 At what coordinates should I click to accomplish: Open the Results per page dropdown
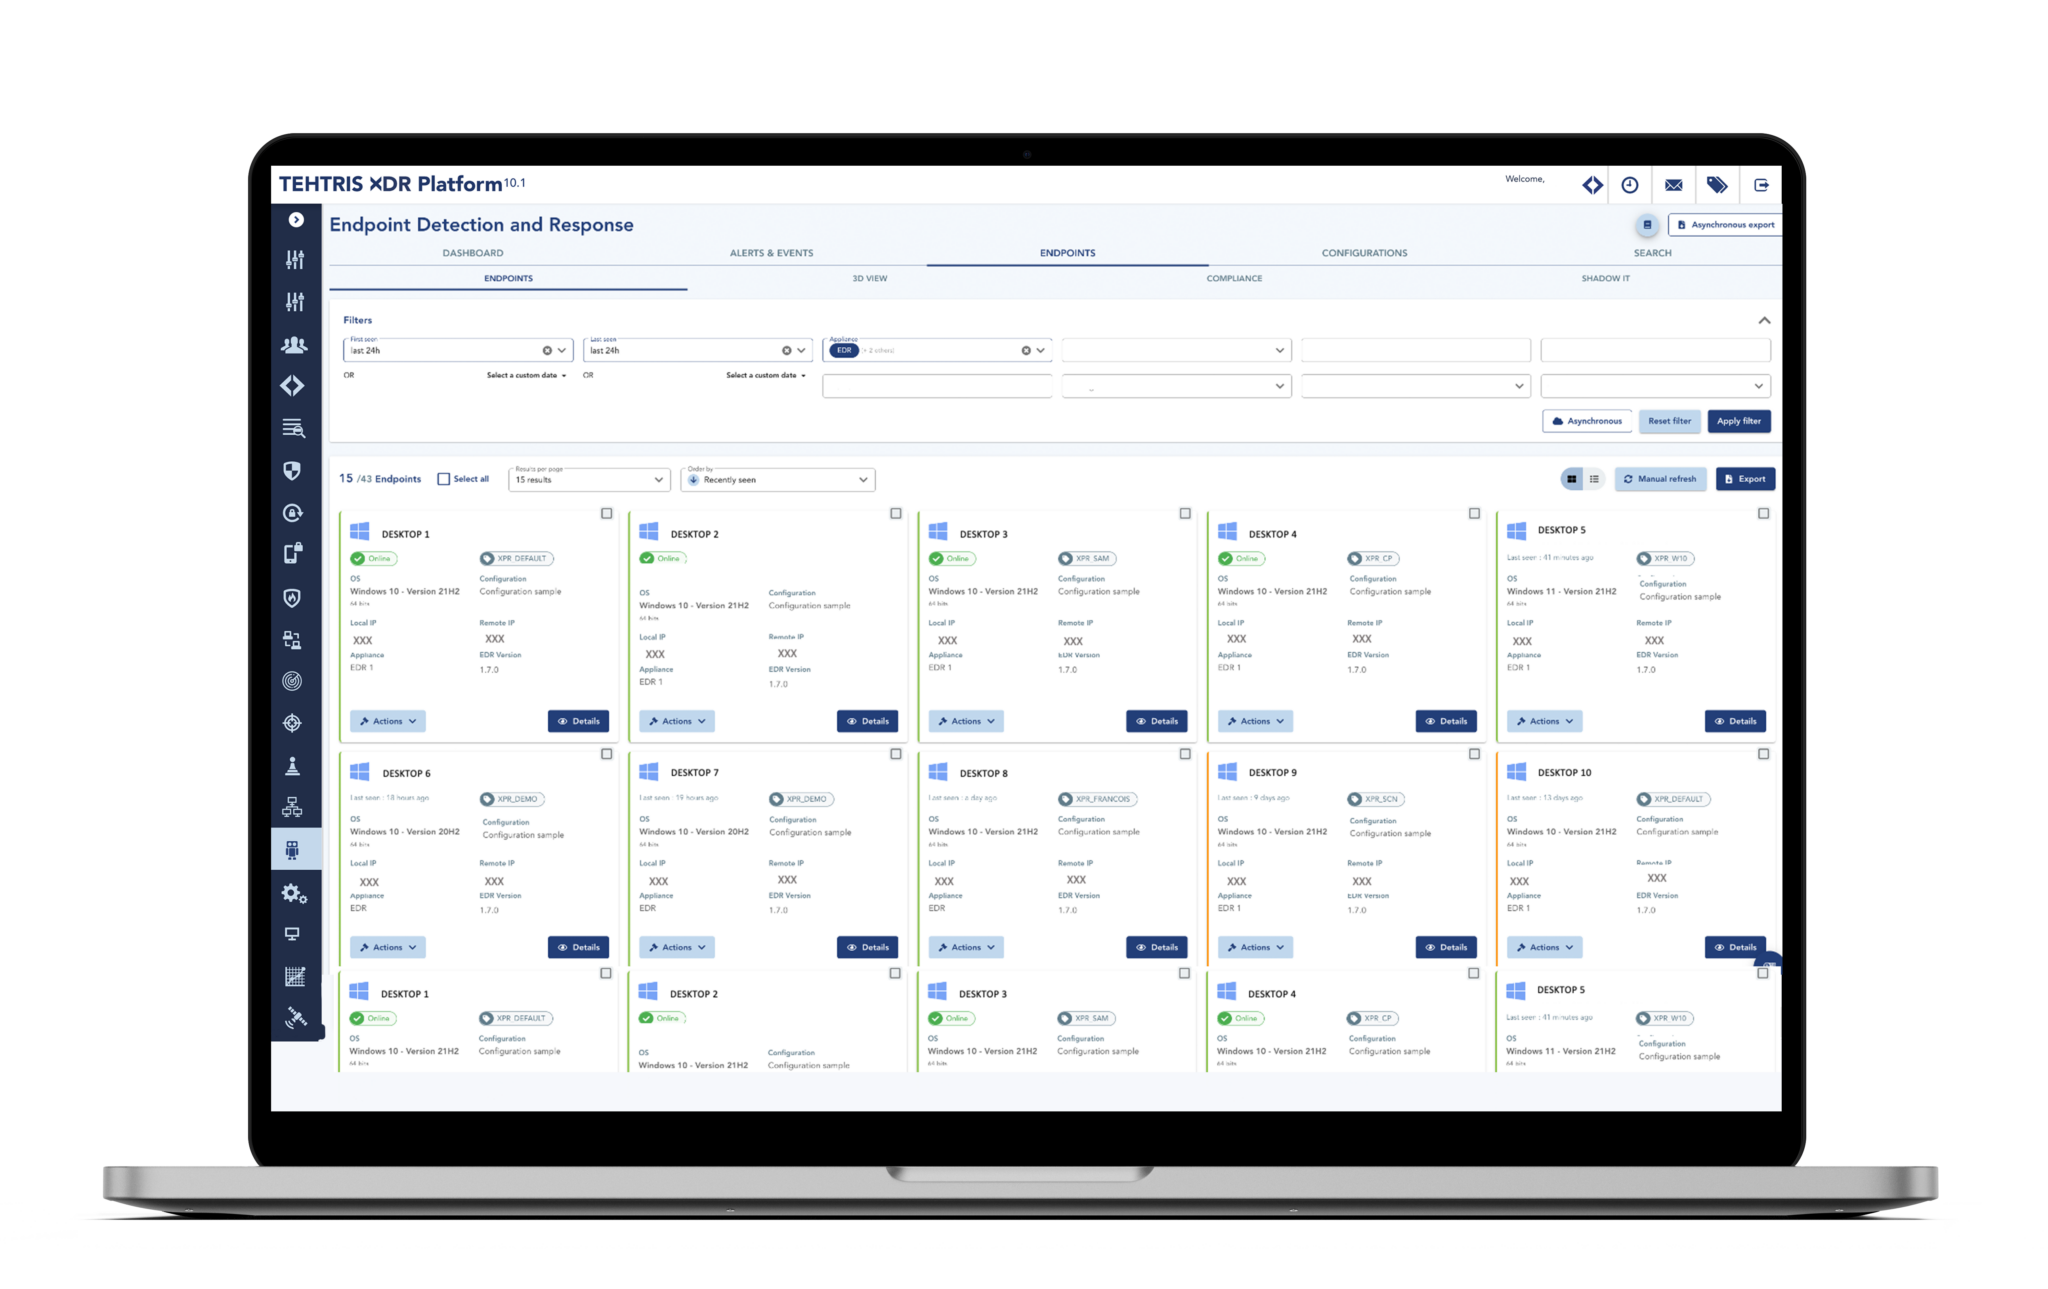point(588,479)
